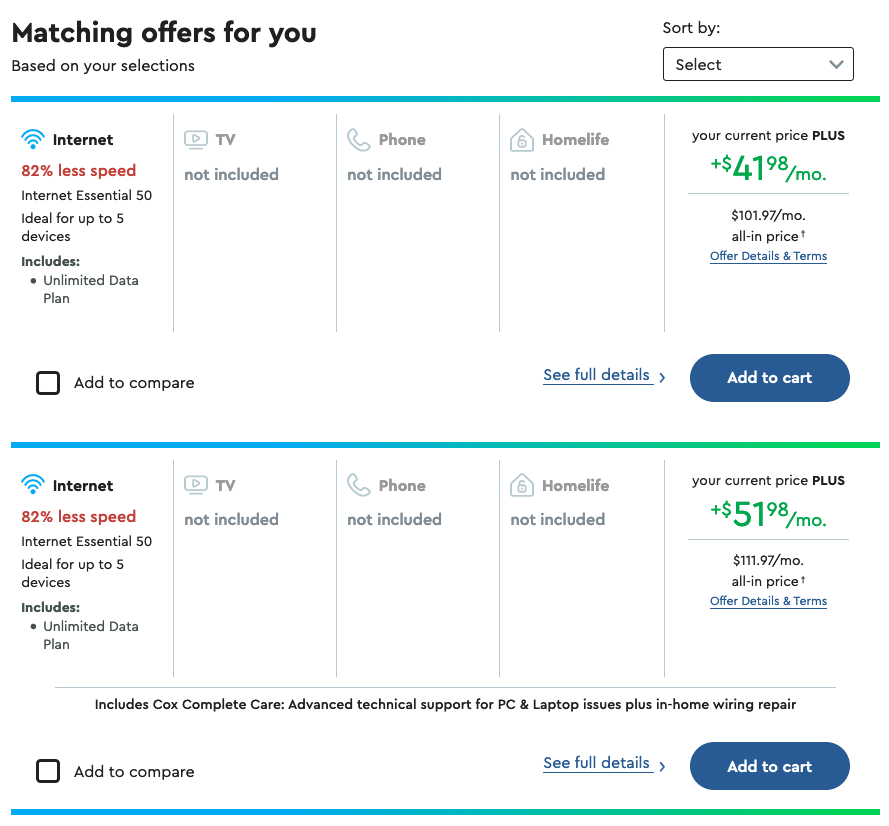Click the Wi-Fi Internet icon in second offer
This screenshot has width=889, height=826.
(x=33, y=486)
